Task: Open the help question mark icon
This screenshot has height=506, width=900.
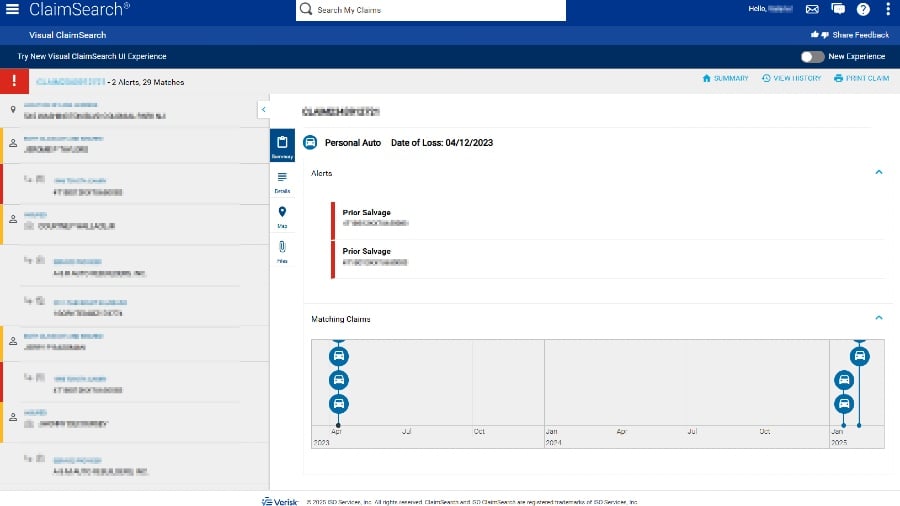Action: coord(863,9)
